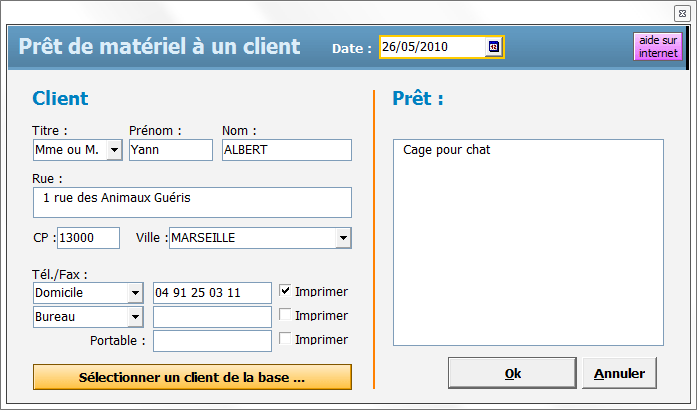Uncheck Imprimer for the Domicile number
The width and height of the screenshot is (697, 410).
(x=285, y=292)
